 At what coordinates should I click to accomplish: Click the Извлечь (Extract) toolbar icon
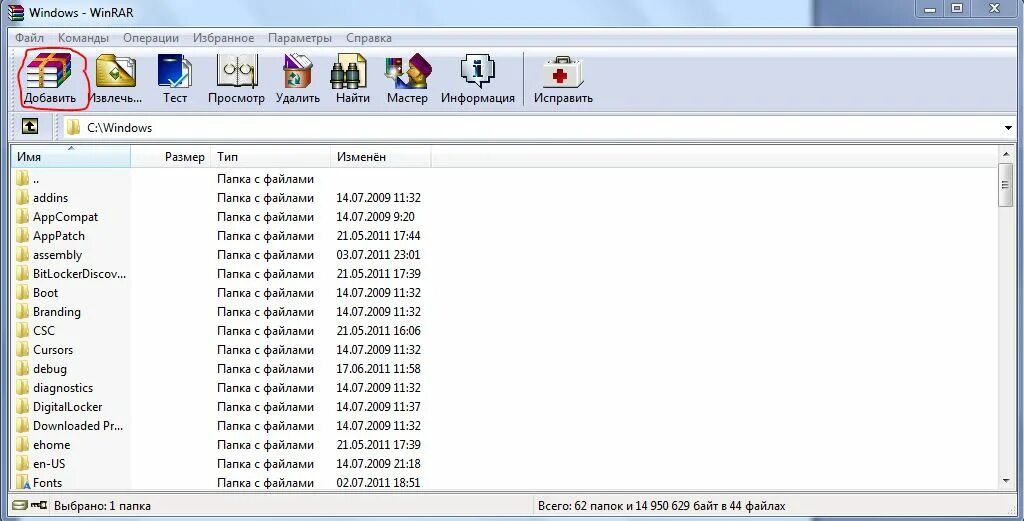tap(116, 71)
